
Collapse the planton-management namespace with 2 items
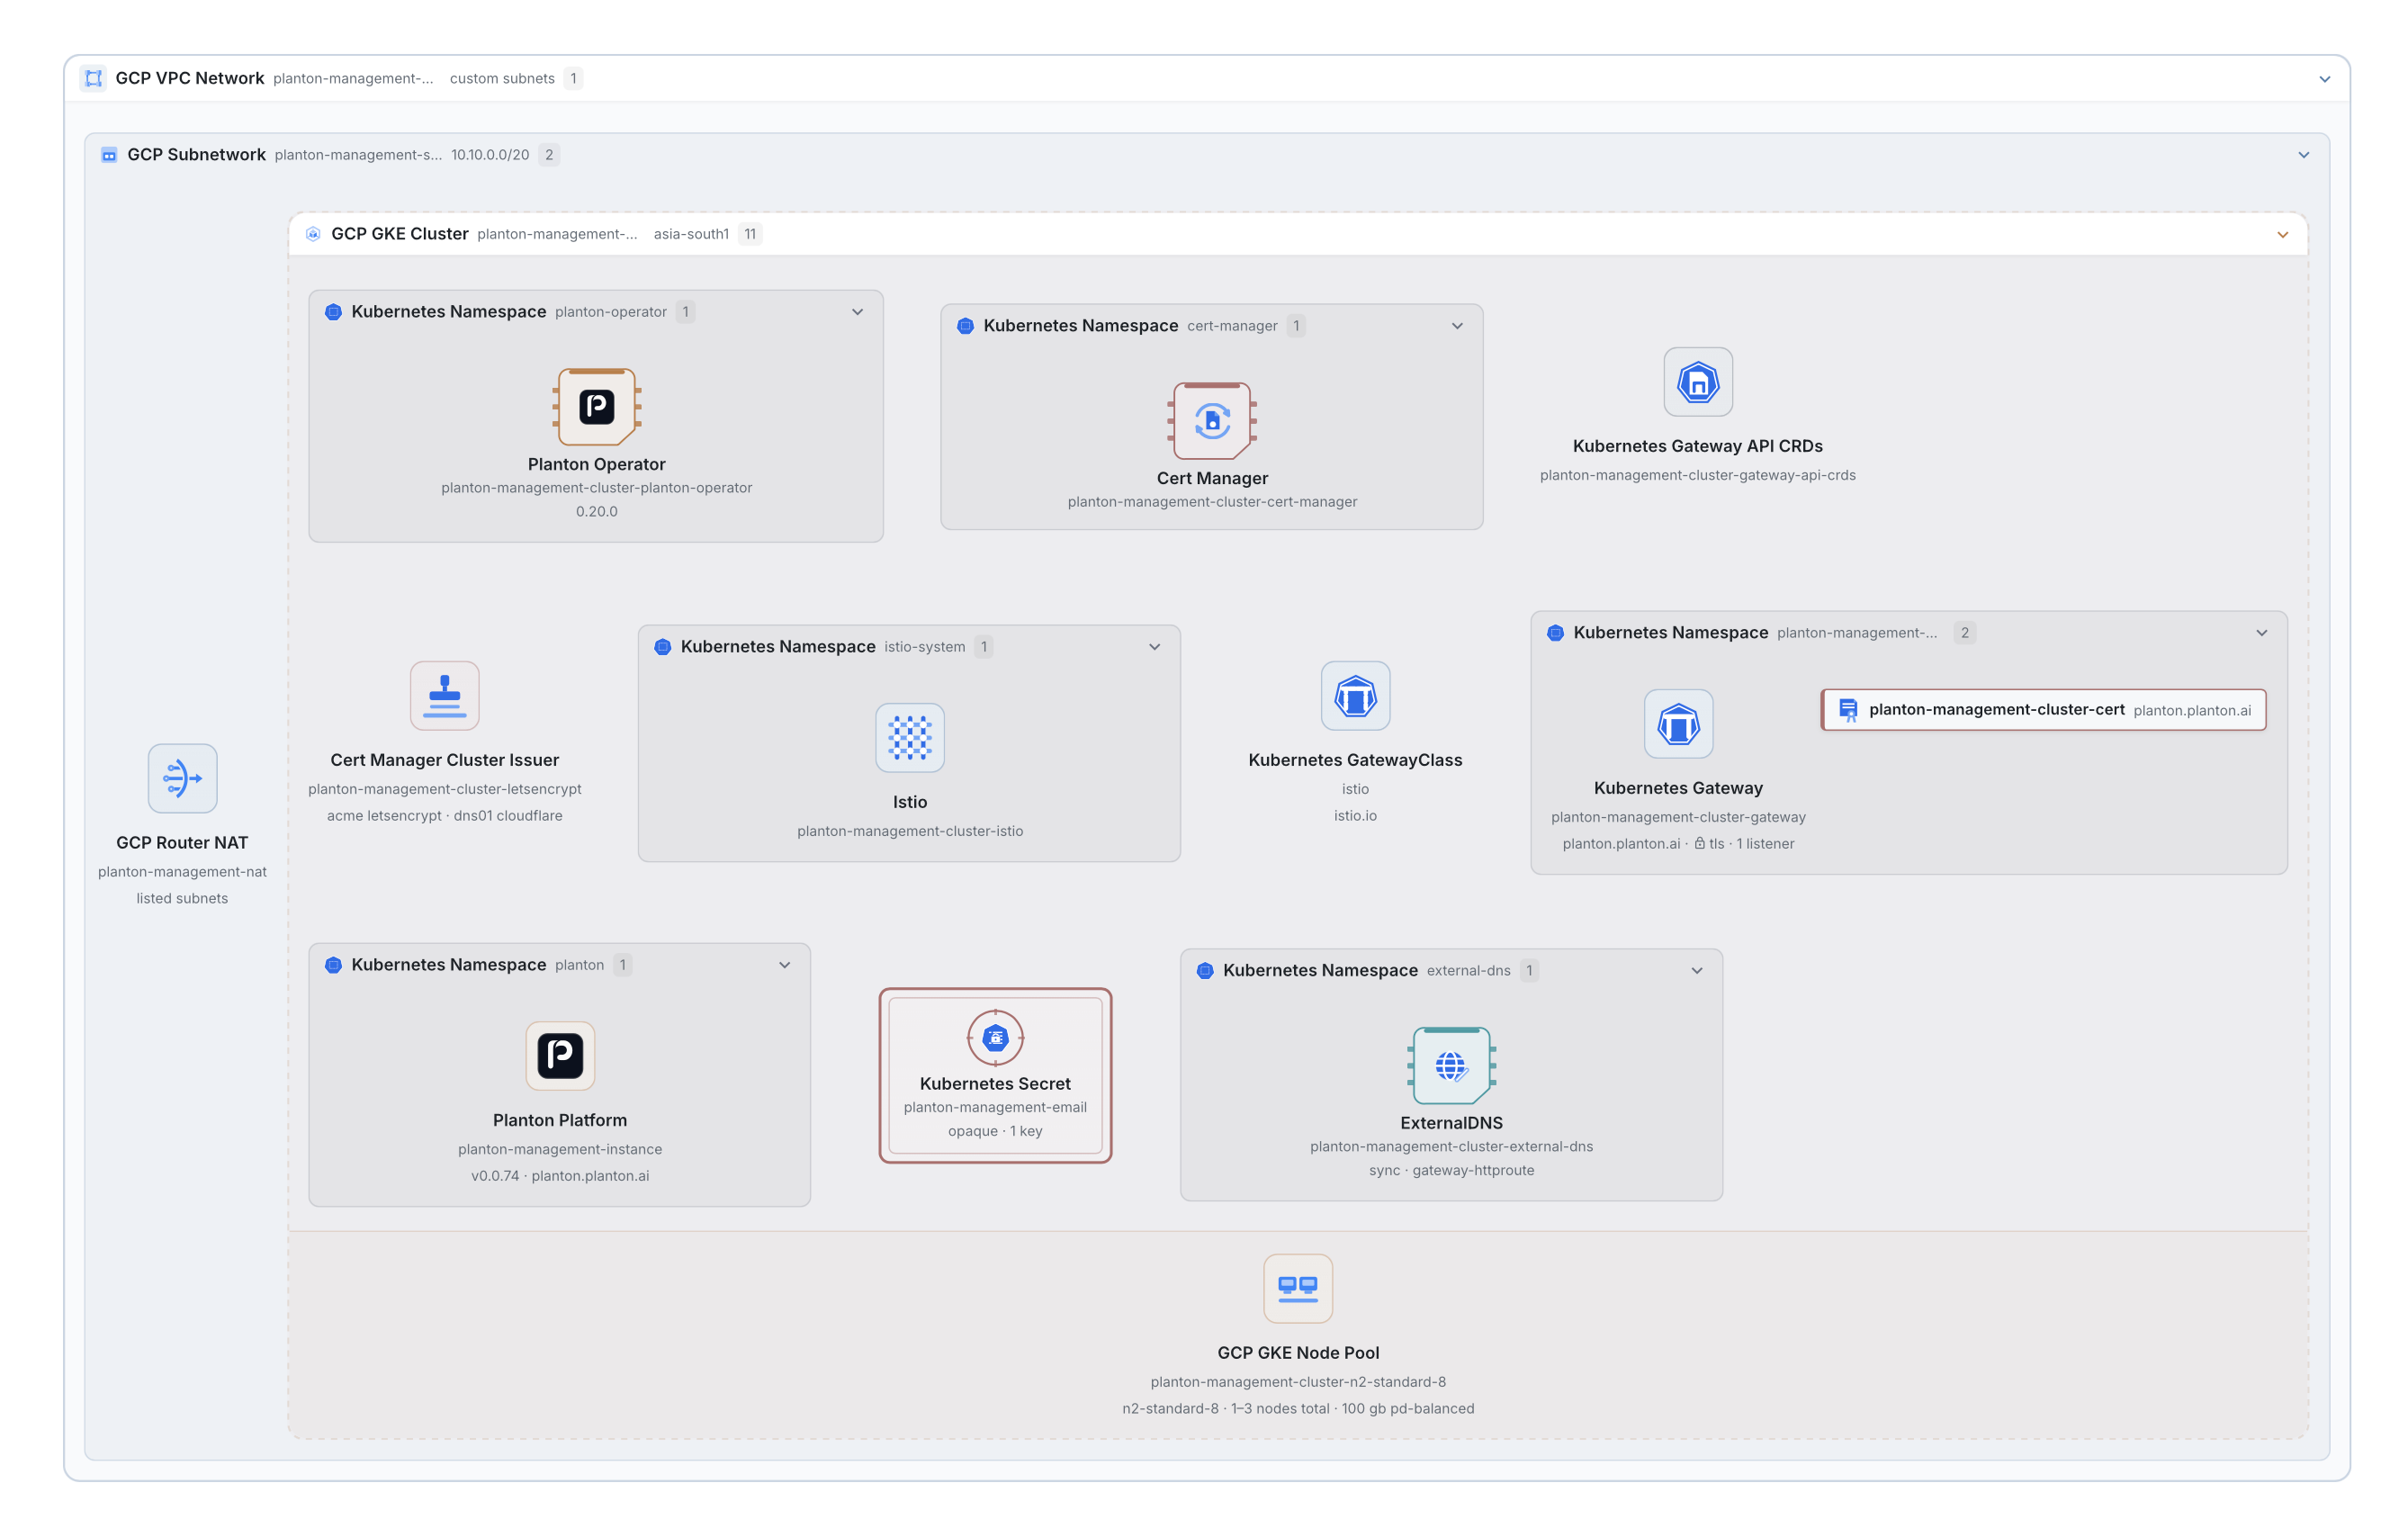[2261, 633]
